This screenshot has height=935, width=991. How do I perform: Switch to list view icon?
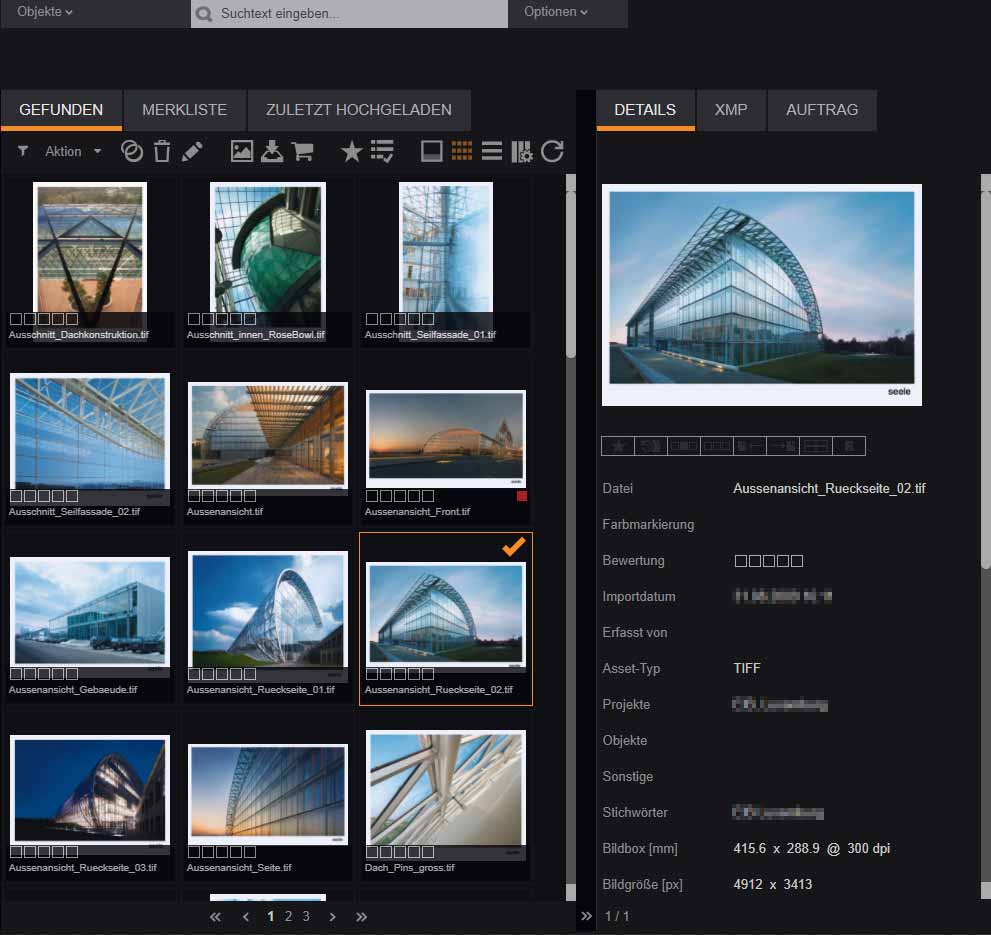[x=492, y=152]
